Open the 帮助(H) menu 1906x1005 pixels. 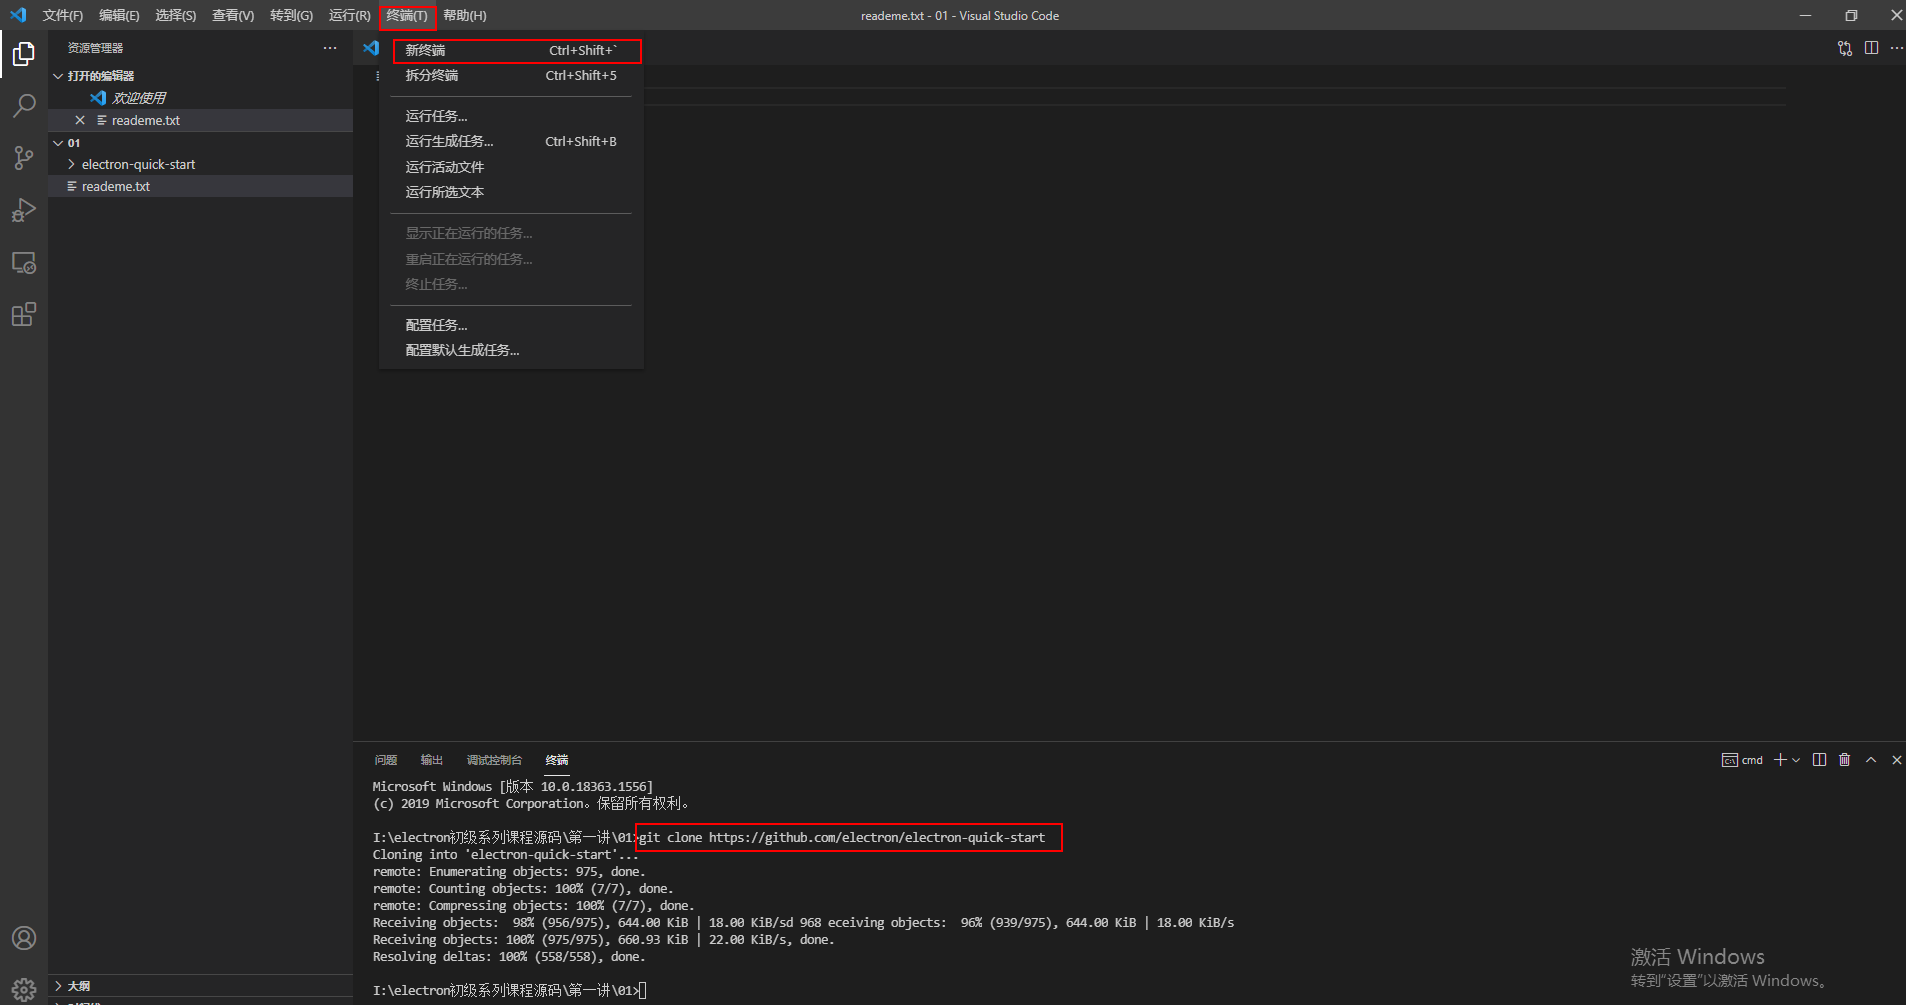click(x=463, y=15)
